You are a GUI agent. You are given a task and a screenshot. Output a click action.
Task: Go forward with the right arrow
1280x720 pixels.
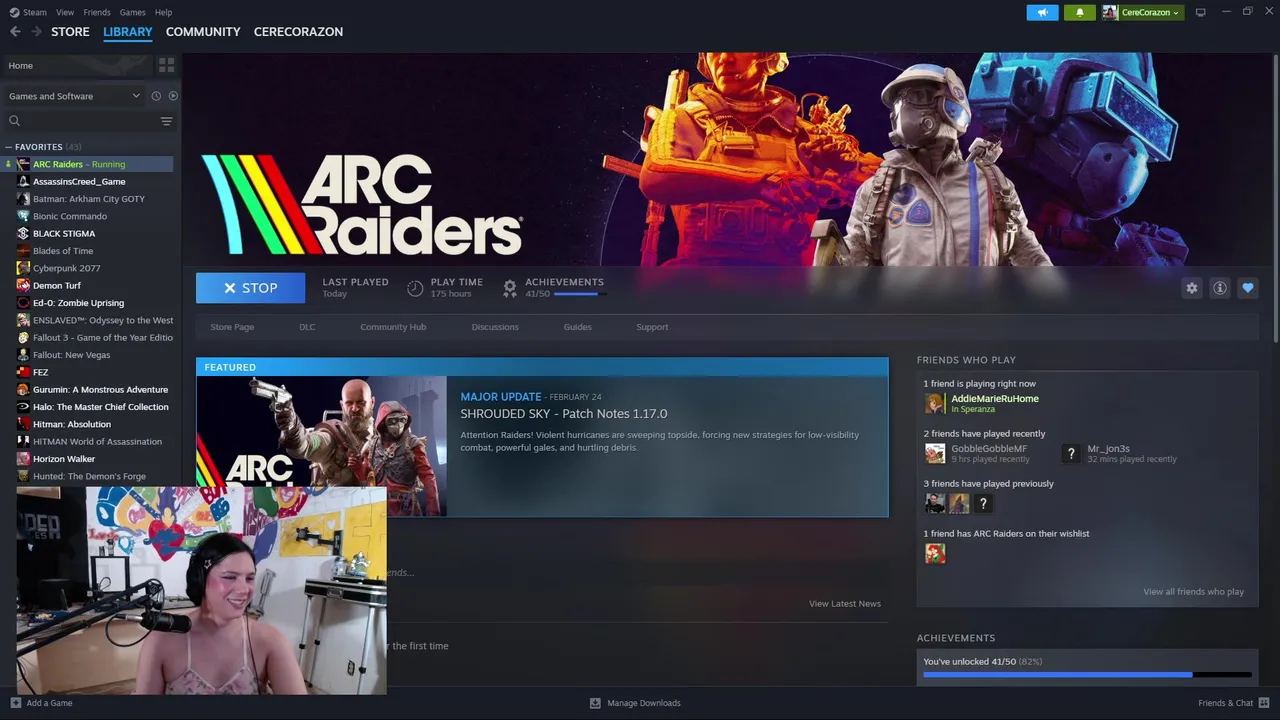click(36, 31)
